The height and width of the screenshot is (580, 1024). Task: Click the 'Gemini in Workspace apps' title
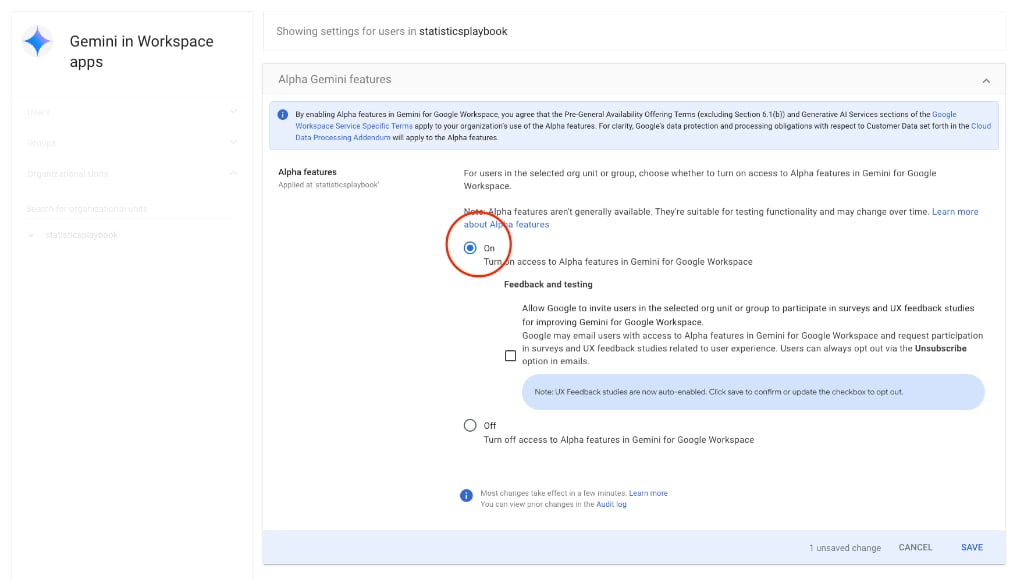[x=142, y=52]
